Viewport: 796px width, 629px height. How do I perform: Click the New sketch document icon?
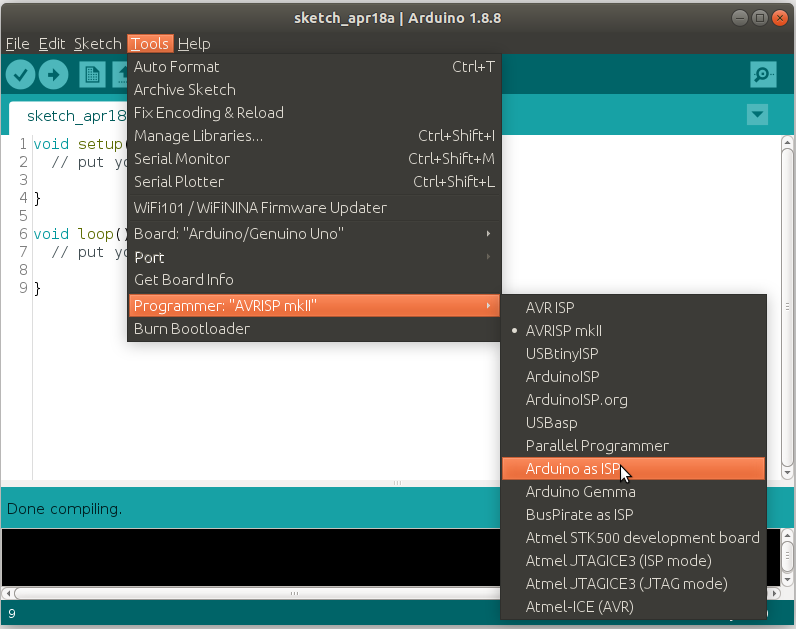(x=92, y=75)
